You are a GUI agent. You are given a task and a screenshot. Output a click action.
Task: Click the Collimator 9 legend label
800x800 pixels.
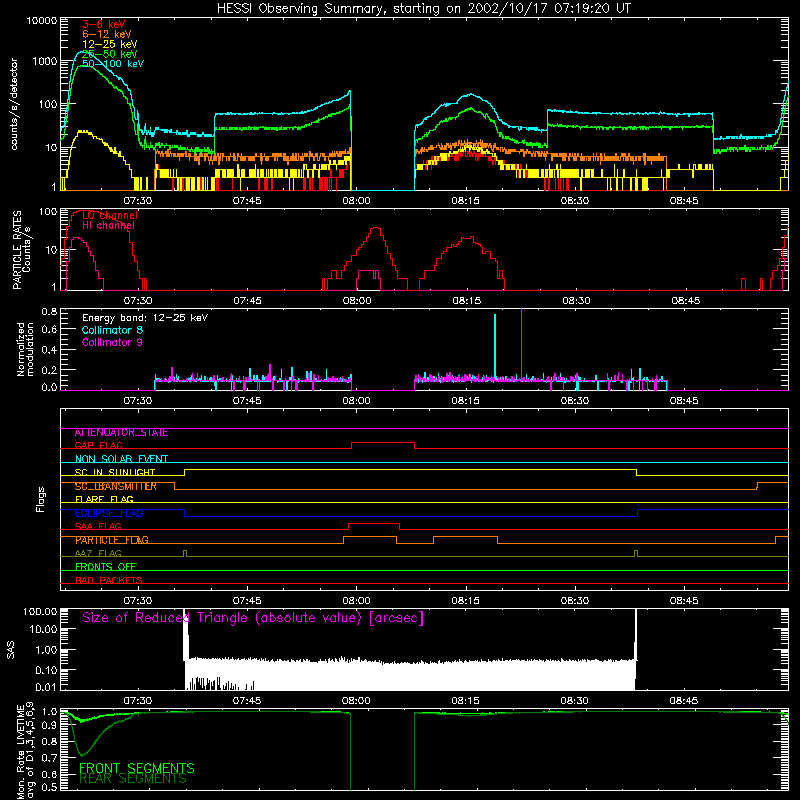point(112,342)
